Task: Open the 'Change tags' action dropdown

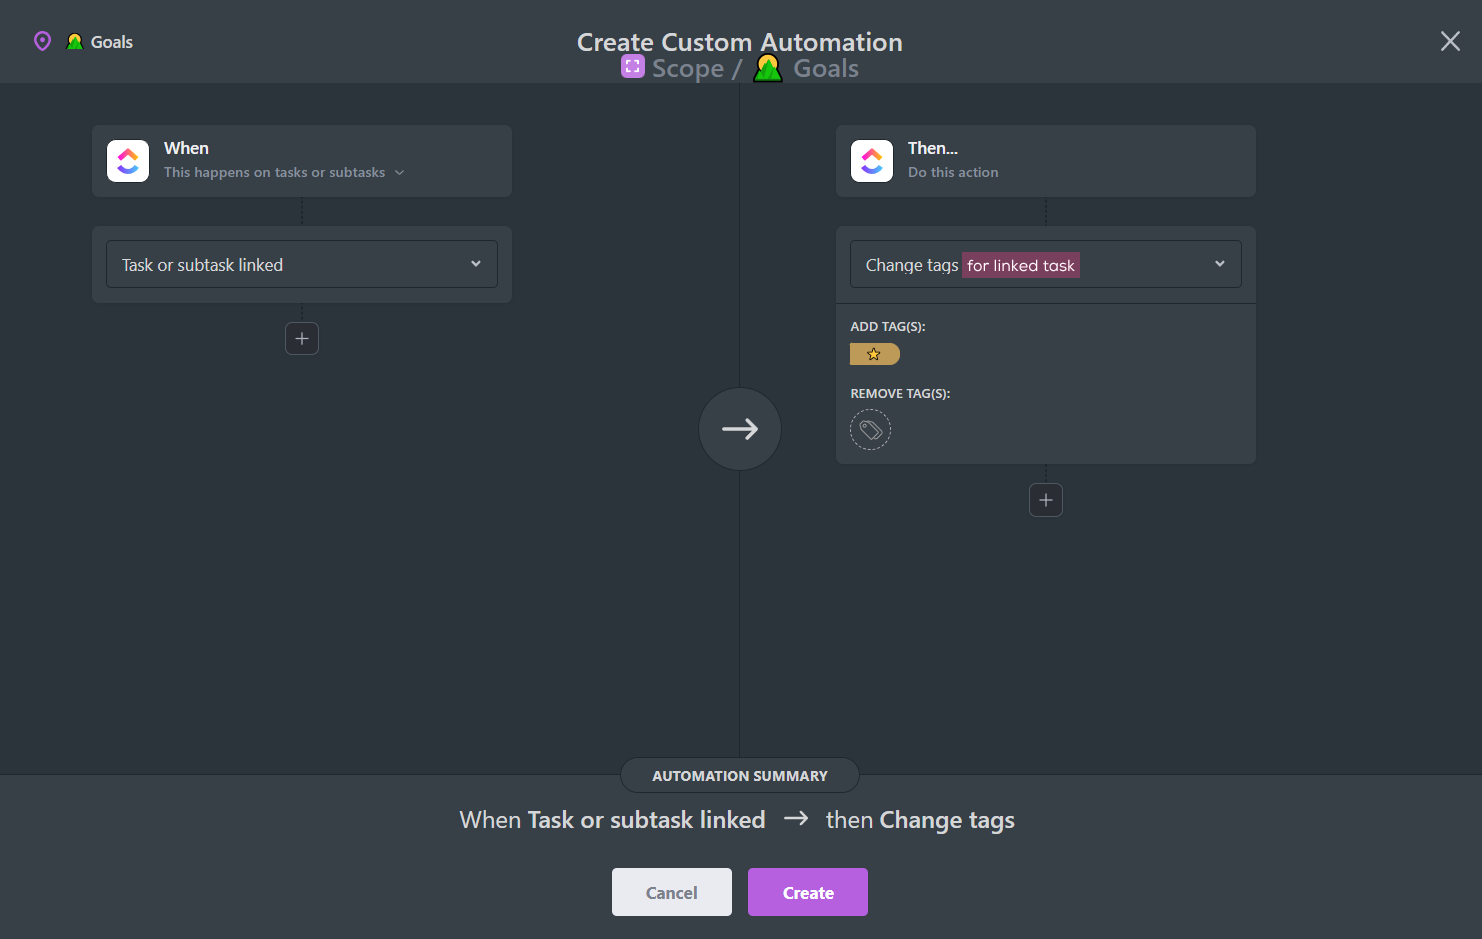Action: (x=1046, y=264)
